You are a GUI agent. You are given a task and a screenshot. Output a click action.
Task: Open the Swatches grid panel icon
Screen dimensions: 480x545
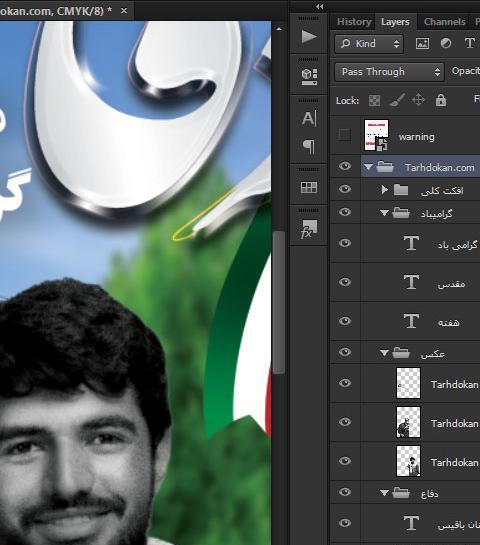(309, 187)
